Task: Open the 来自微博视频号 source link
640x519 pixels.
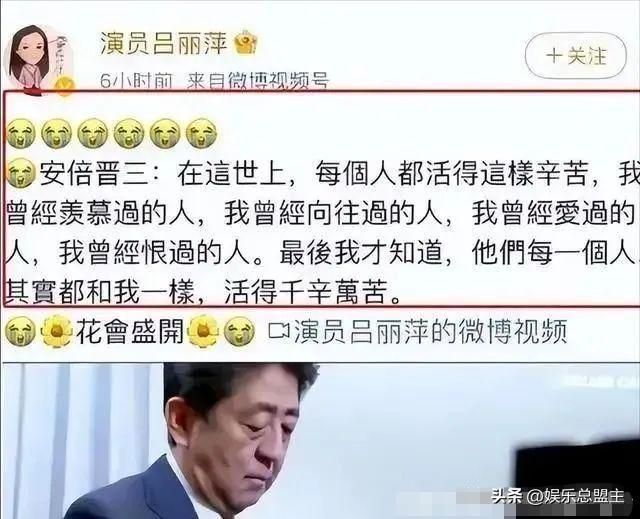Action: click(x=258, y=80)
